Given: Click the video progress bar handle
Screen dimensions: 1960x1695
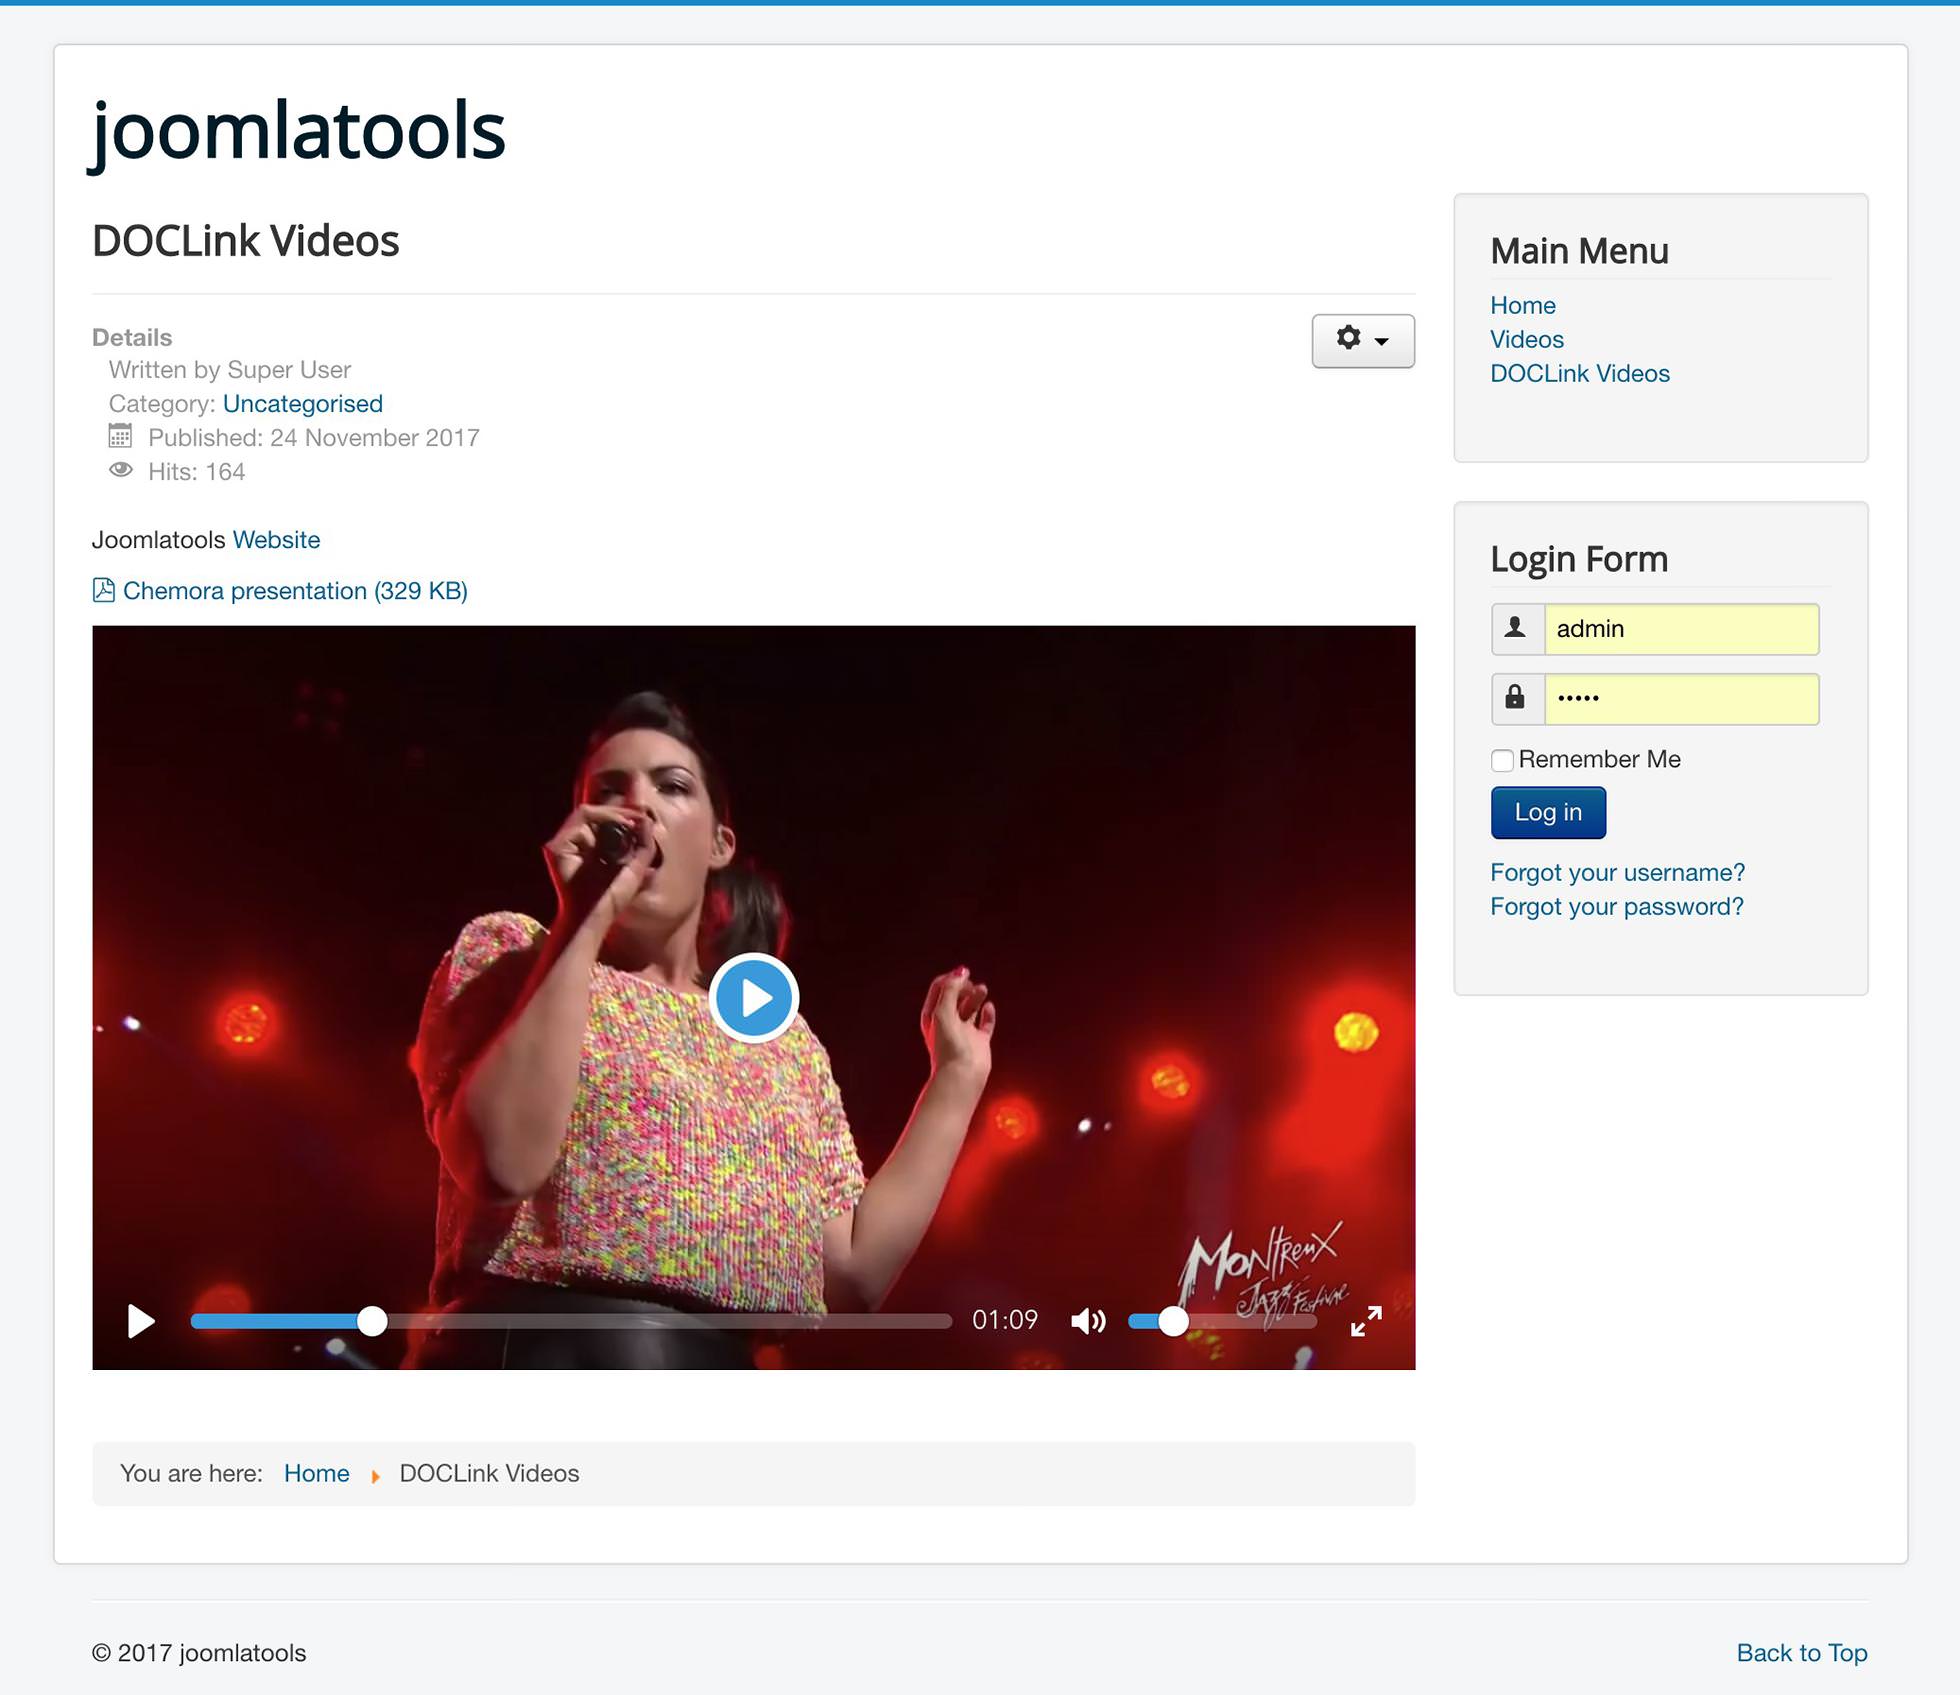Looking at the screenshot, I should (x=372, y=1321).
